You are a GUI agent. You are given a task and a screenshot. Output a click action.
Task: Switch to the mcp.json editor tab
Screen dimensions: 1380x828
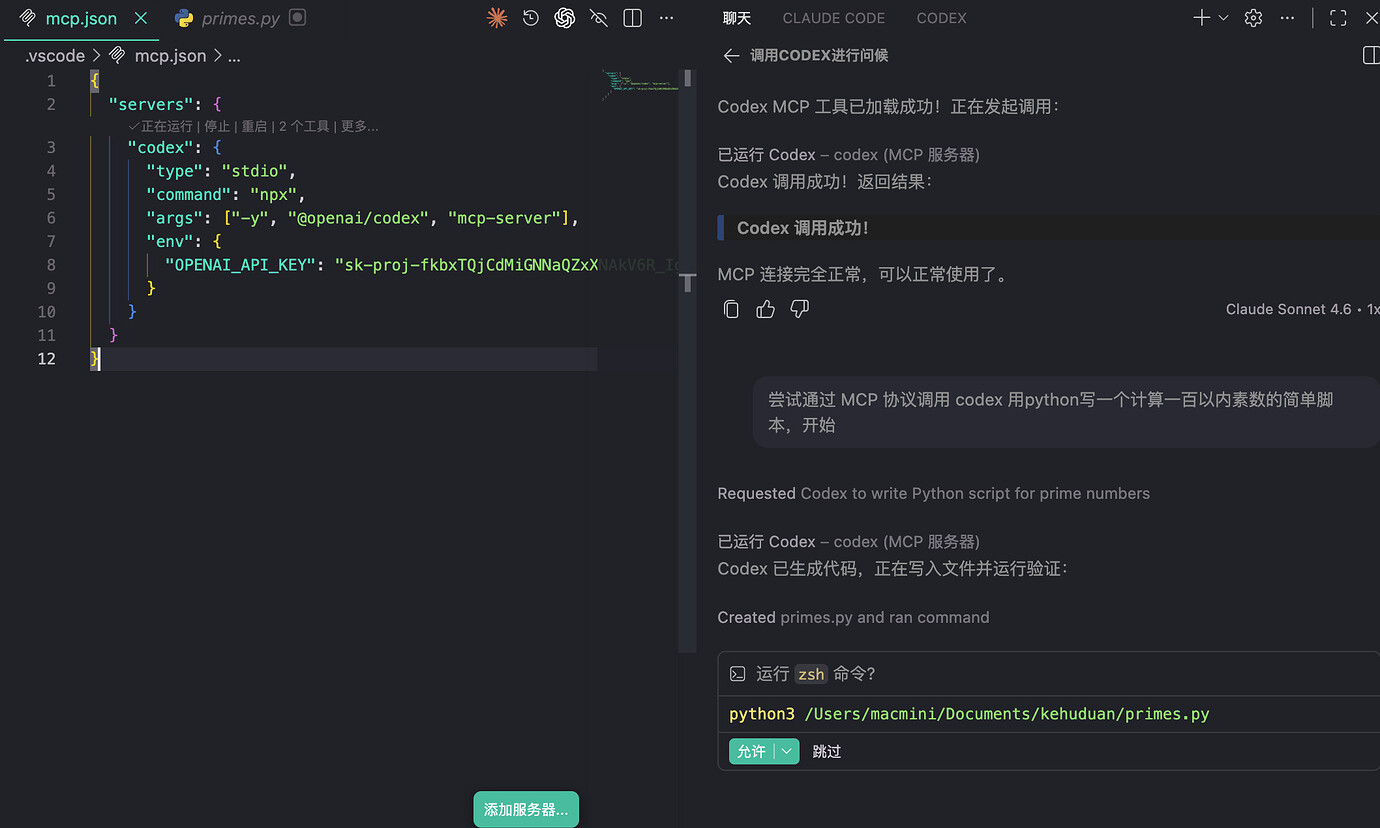80,18
